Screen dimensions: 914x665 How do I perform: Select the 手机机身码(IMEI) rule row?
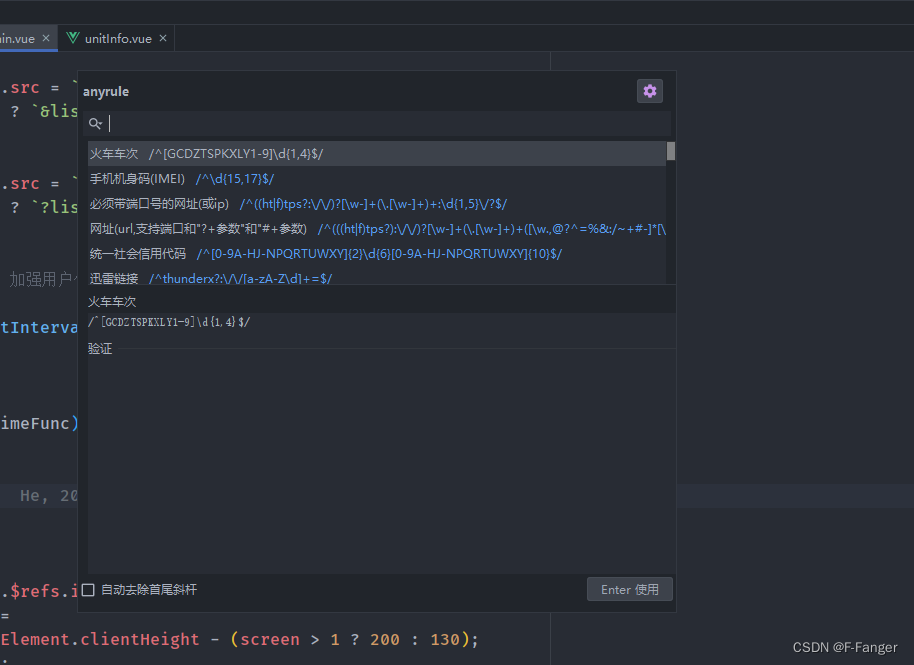(377, 179)
